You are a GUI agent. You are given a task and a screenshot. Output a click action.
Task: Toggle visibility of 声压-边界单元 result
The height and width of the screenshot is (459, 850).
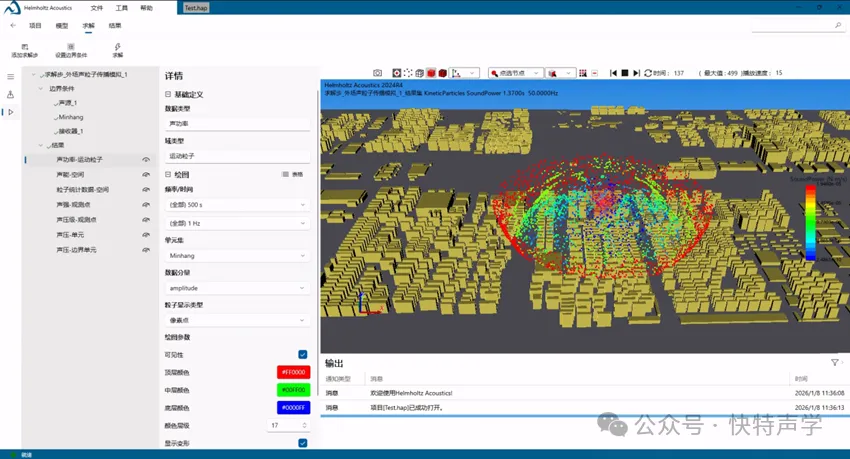pyautogui.click(x=146, y=250)
